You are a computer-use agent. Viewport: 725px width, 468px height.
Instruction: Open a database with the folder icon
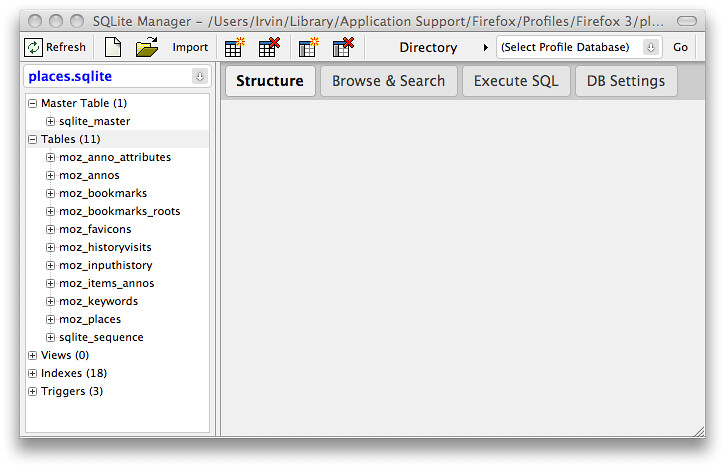(x=147, y=47)
